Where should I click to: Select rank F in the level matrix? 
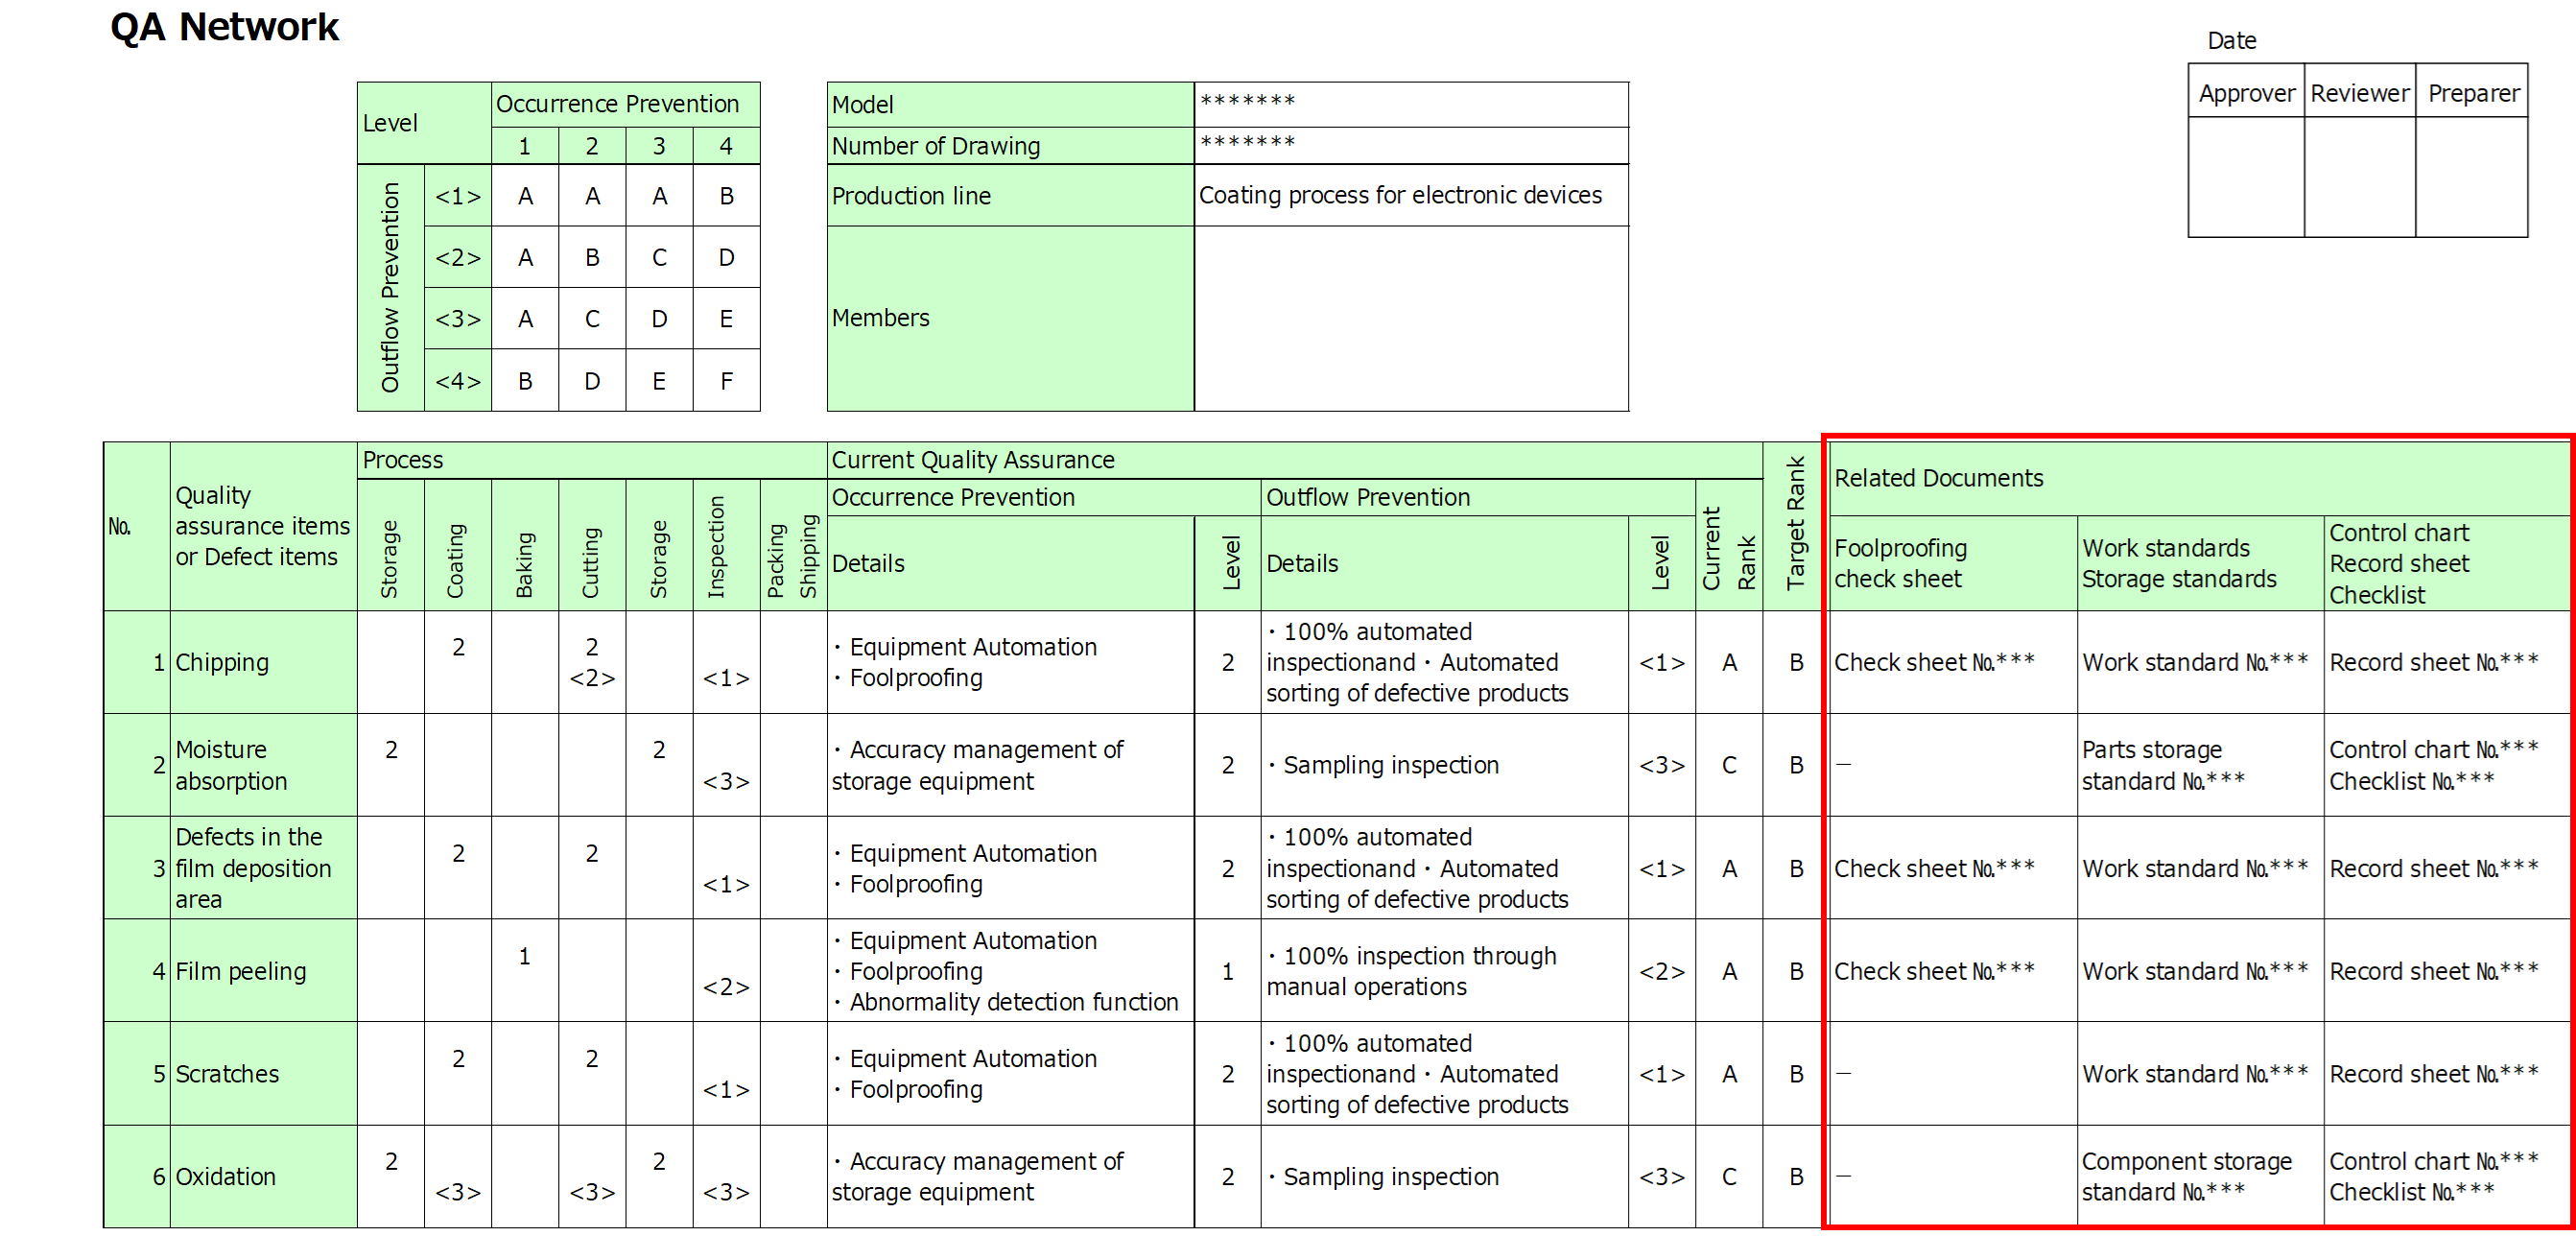coord(726,381)
